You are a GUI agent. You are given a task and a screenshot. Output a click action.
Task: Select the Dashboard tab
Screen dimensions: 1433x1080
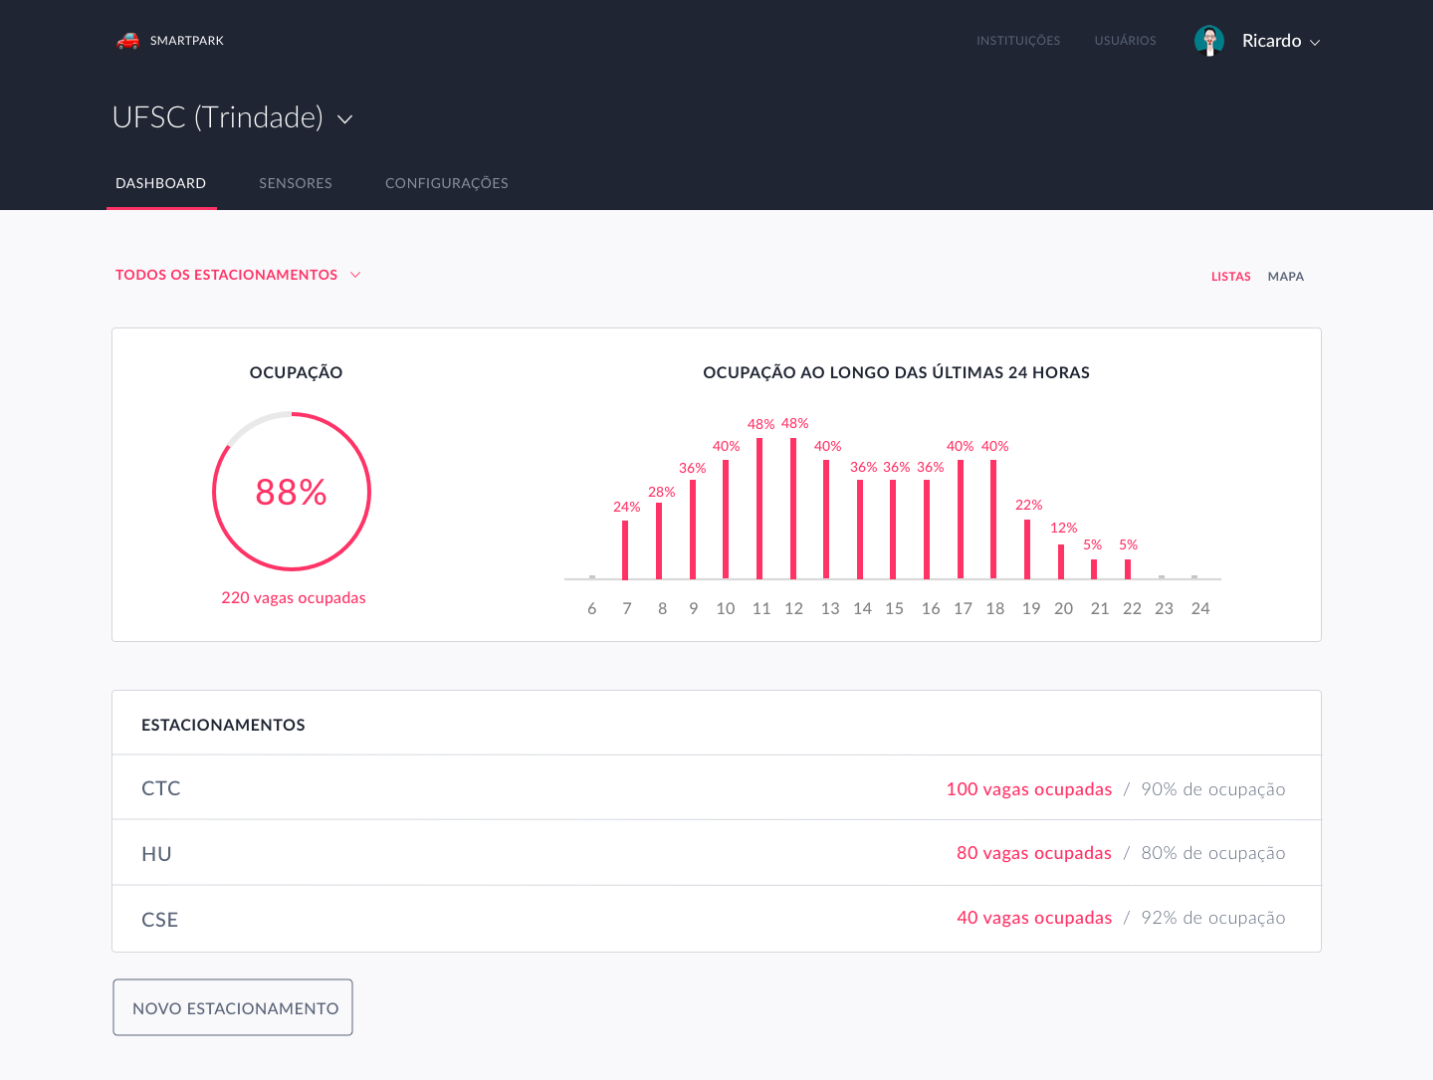161,183
